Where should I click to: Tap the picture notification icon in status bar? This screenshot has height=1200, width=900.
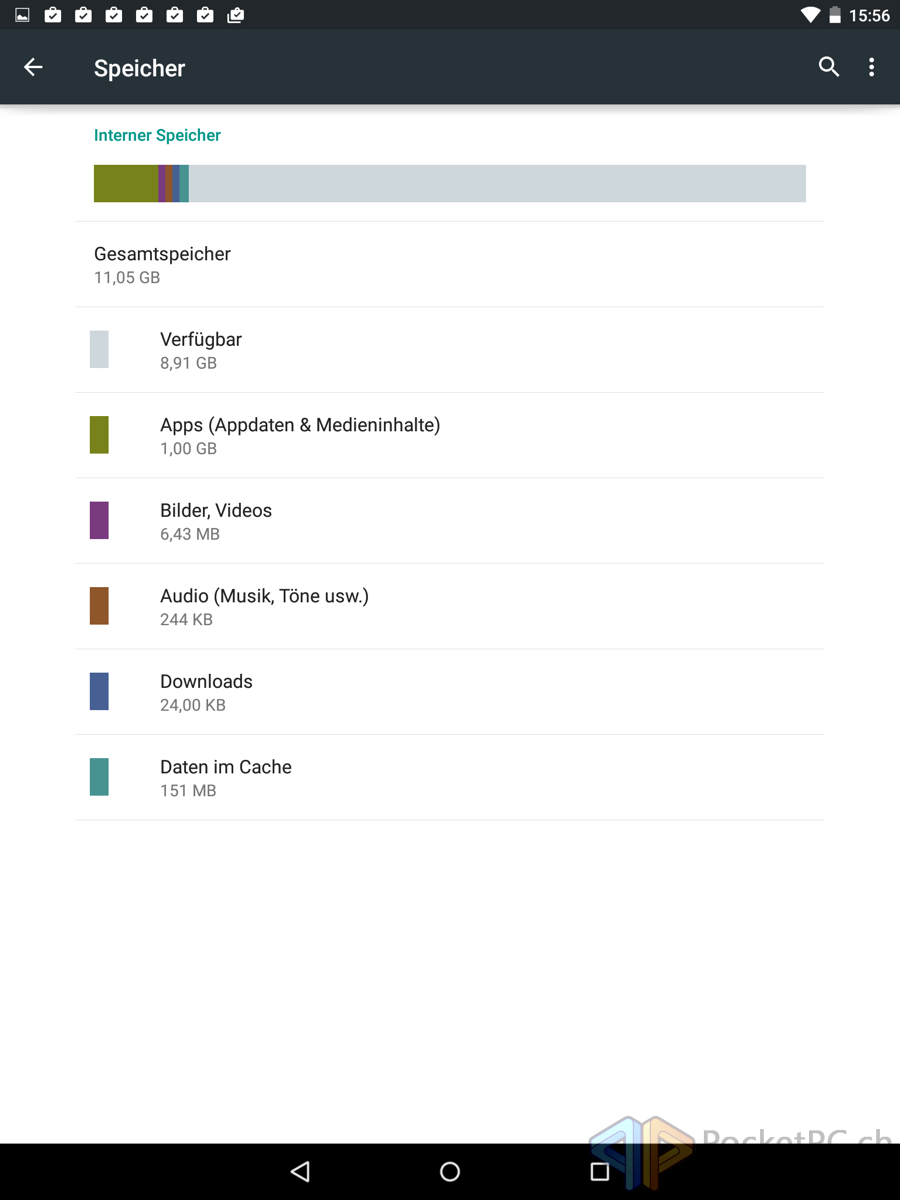[22, 15]
